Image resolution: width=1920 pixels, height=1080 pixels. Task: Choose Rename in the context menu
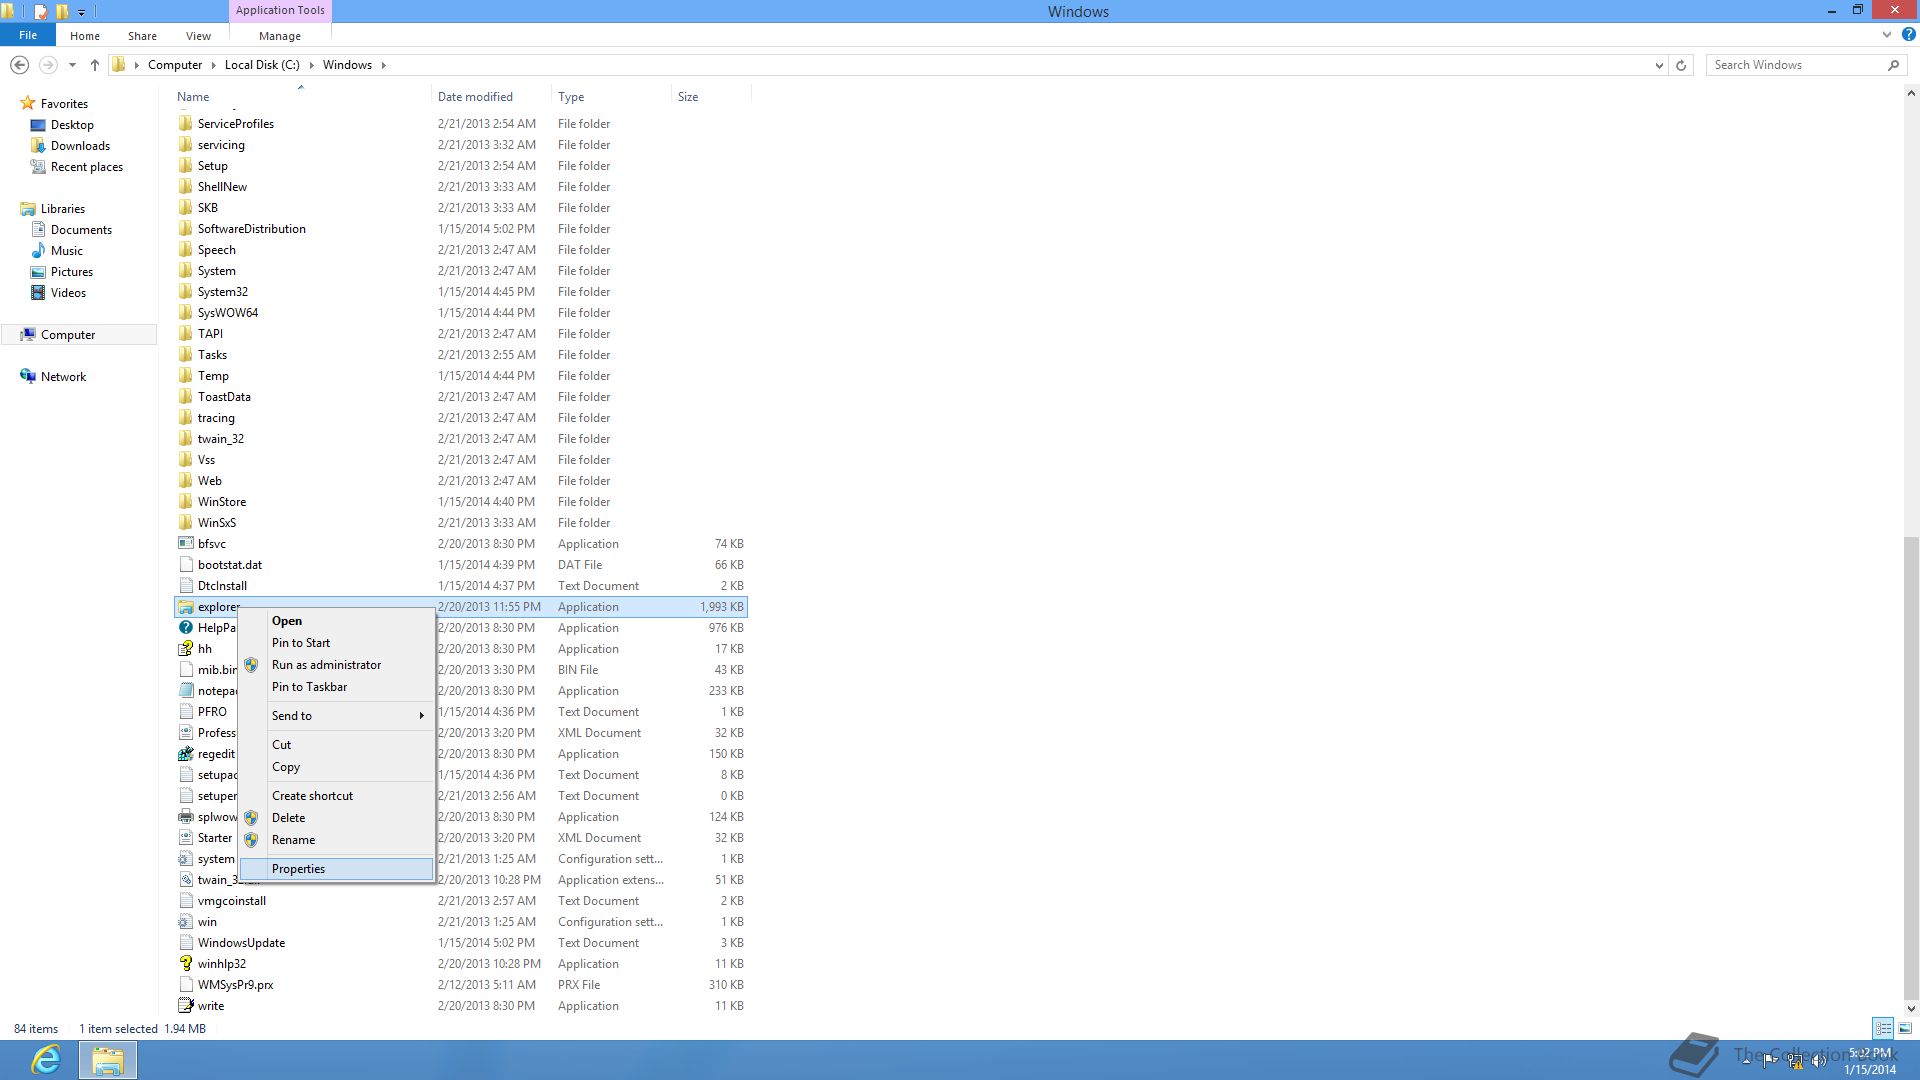[x=336, y=840]
